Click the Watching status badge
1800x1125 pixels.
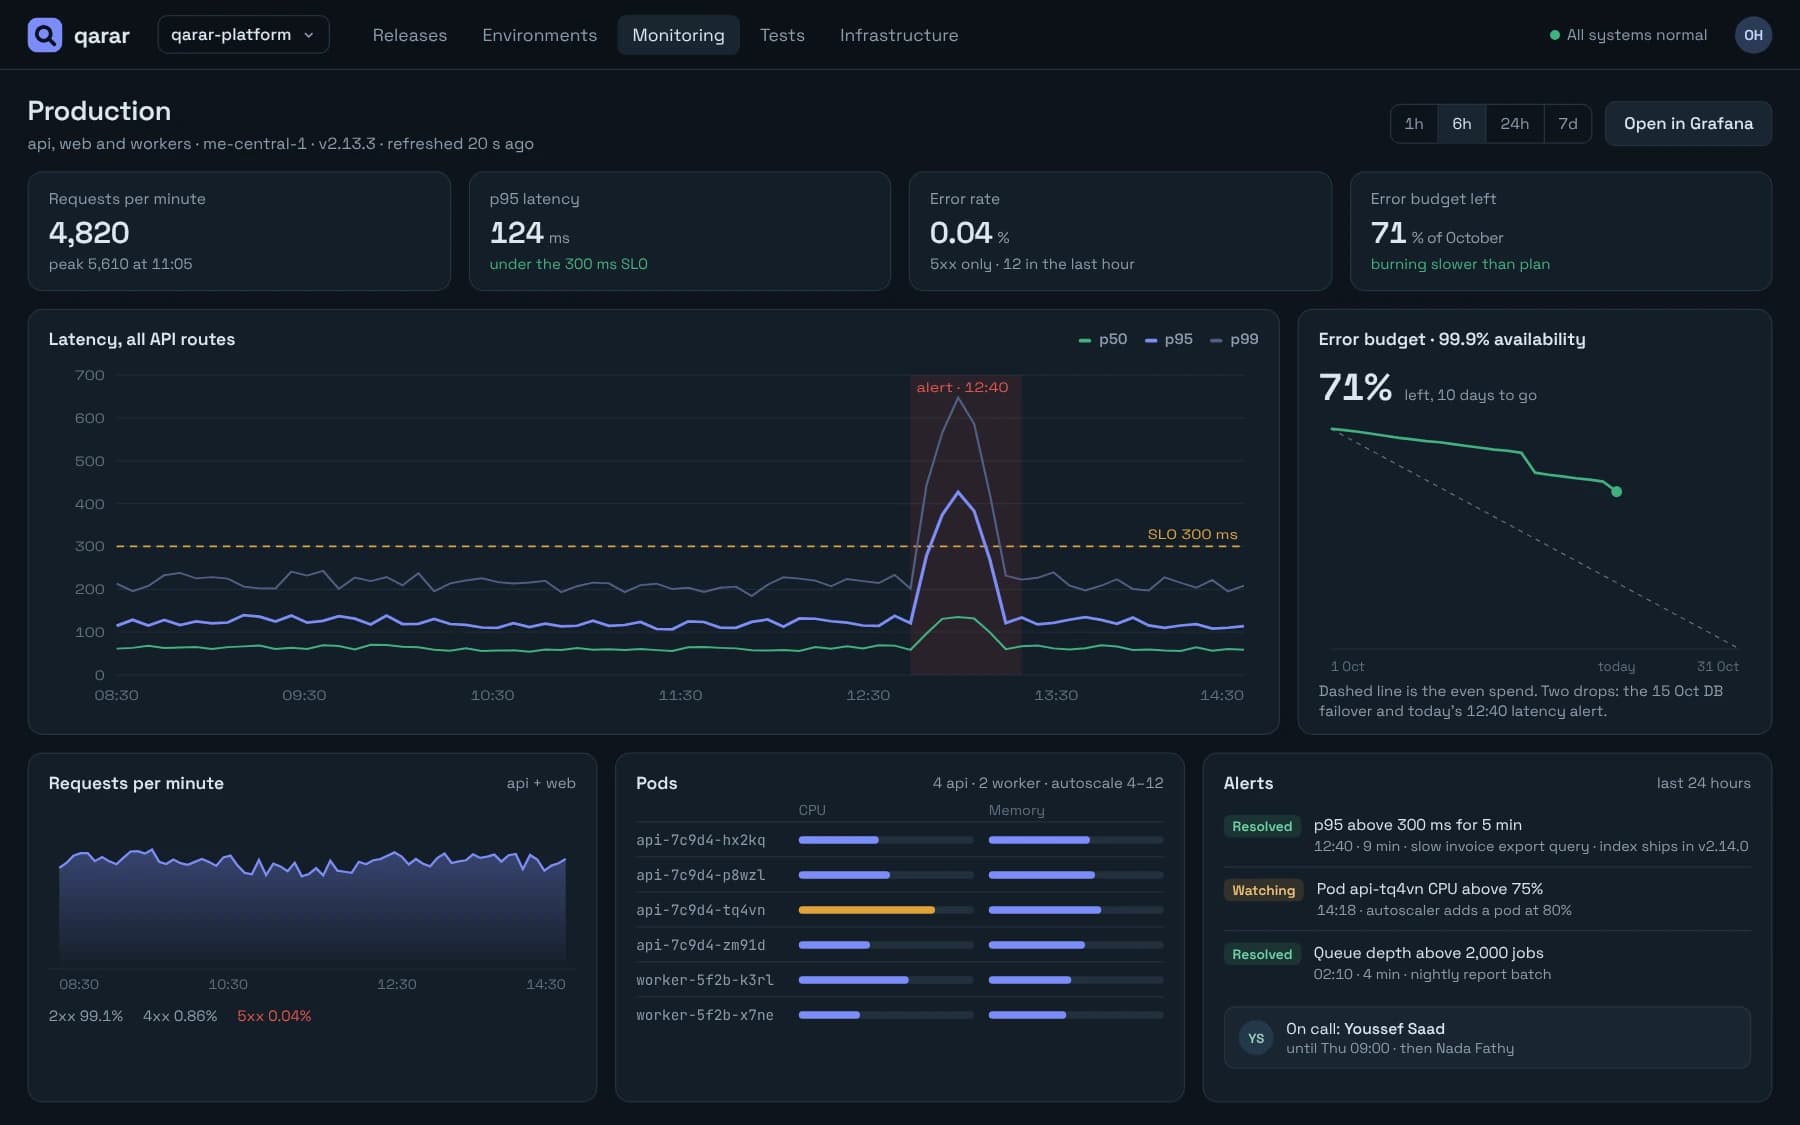(x=1263, y=890)
